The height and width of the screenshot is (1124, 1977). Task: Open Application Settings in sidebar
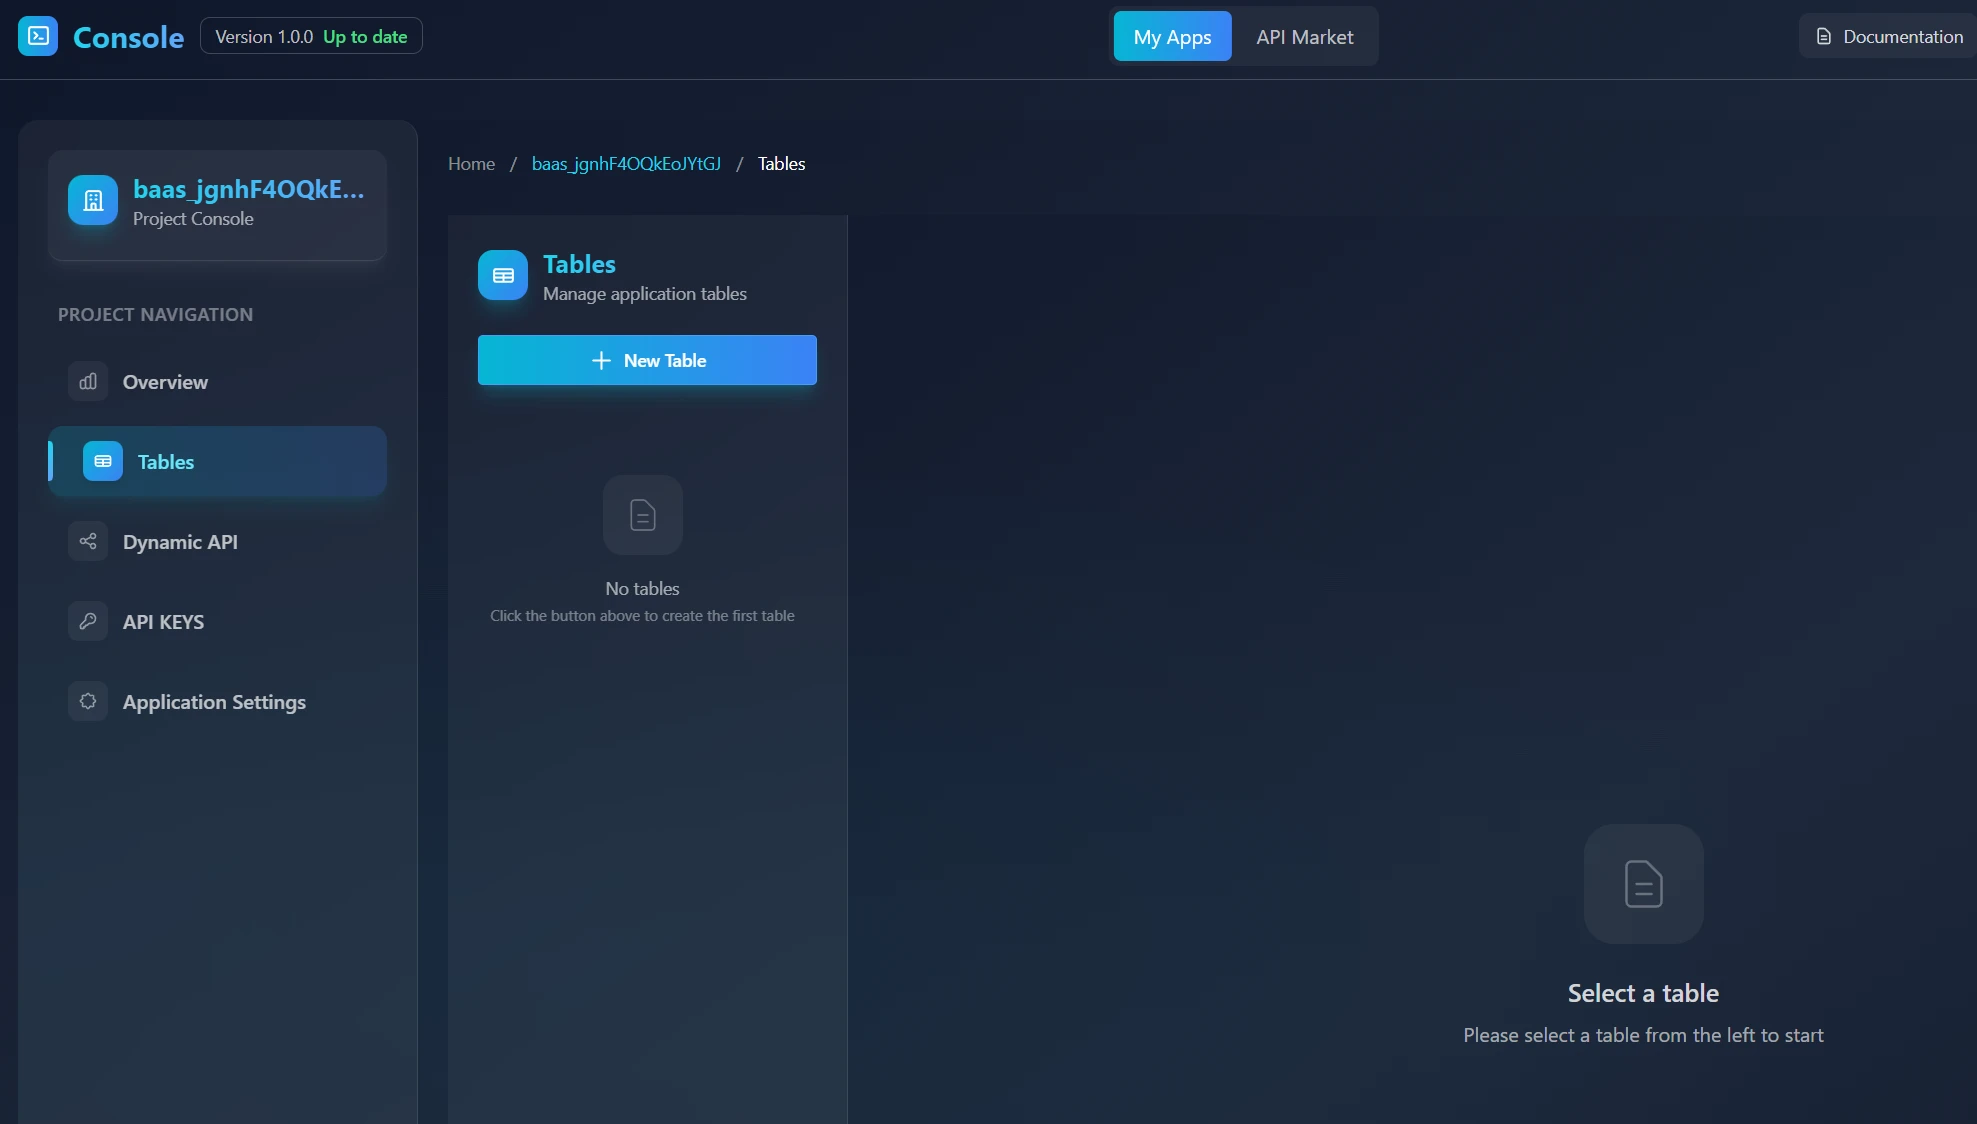(x=214, y=702)
